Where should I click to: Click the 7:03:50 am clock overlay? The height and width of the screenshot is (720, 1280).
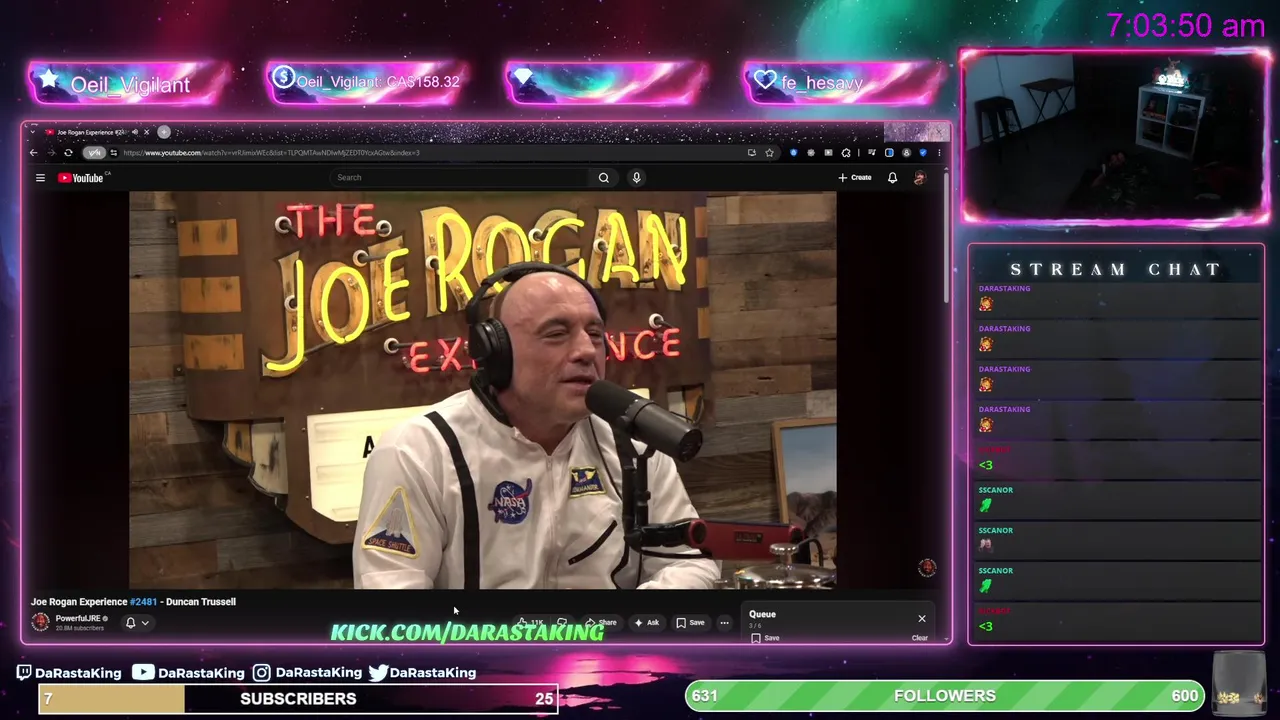tap(1185, 27)
